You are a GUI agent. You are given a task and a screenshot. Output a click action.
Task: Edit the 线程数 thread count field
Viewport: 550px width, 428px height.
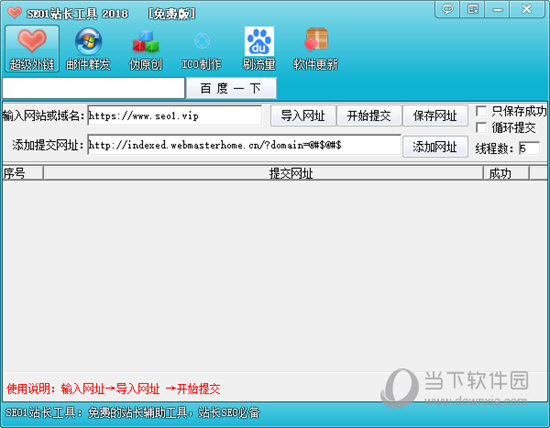[x=529, y=148]
